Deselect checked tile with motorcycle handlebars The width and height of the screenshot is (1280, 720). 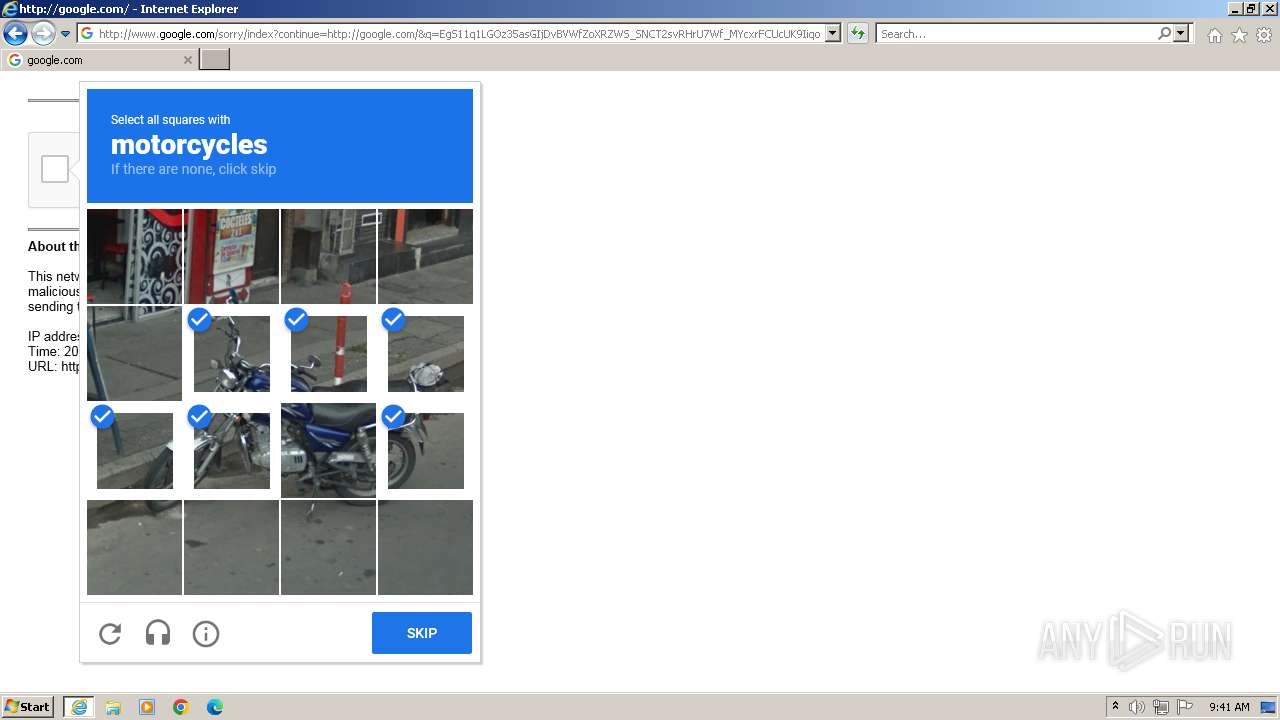(231, 353)
